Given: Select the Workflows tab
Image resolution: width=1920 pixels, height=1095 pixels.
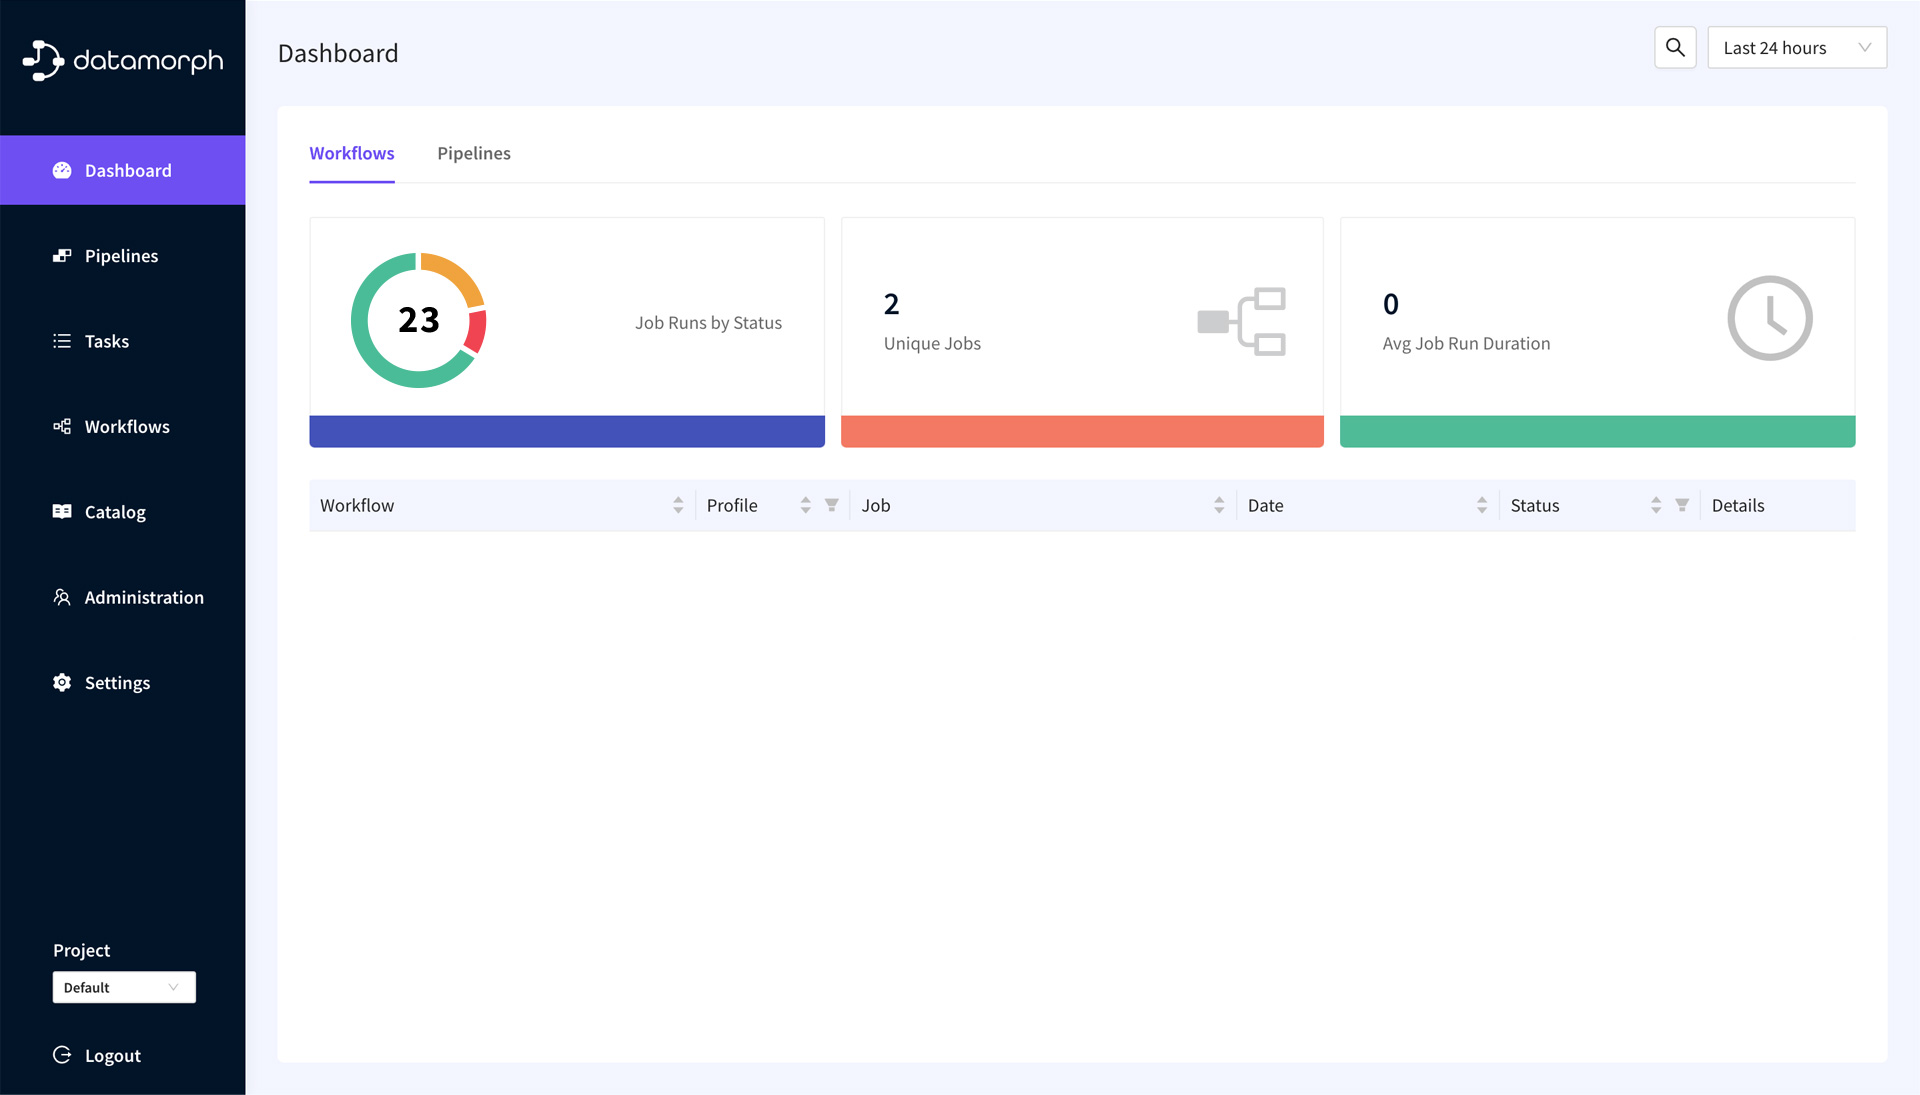Looking at the screenshot, I should (x=351, y=153).
